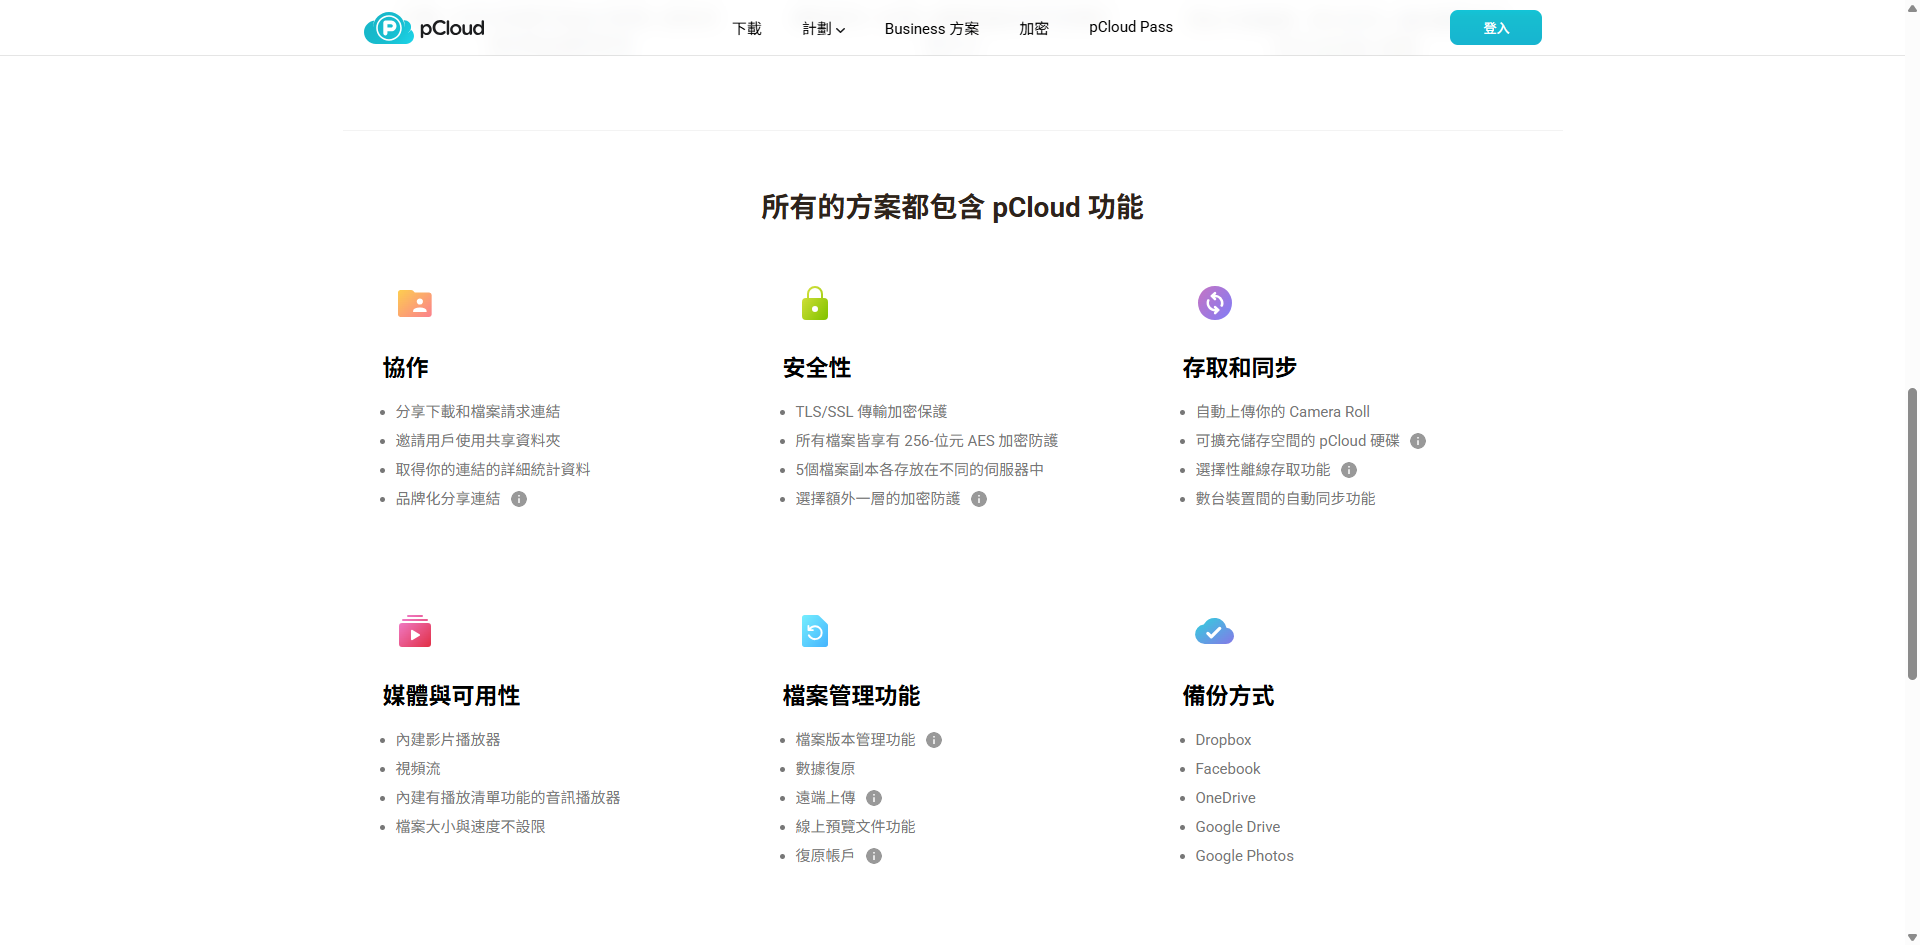
Task: Click the text 所有檔案皆享有 256-位元 AES 加密防護
Action: [927, 441]
